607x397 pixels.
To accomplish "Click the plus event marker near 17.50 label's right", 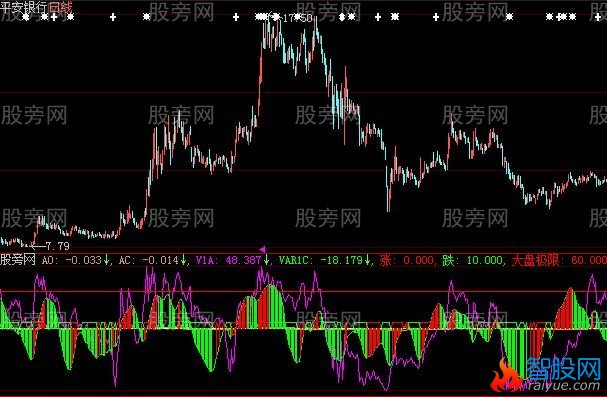I will [x=378, y=17].
